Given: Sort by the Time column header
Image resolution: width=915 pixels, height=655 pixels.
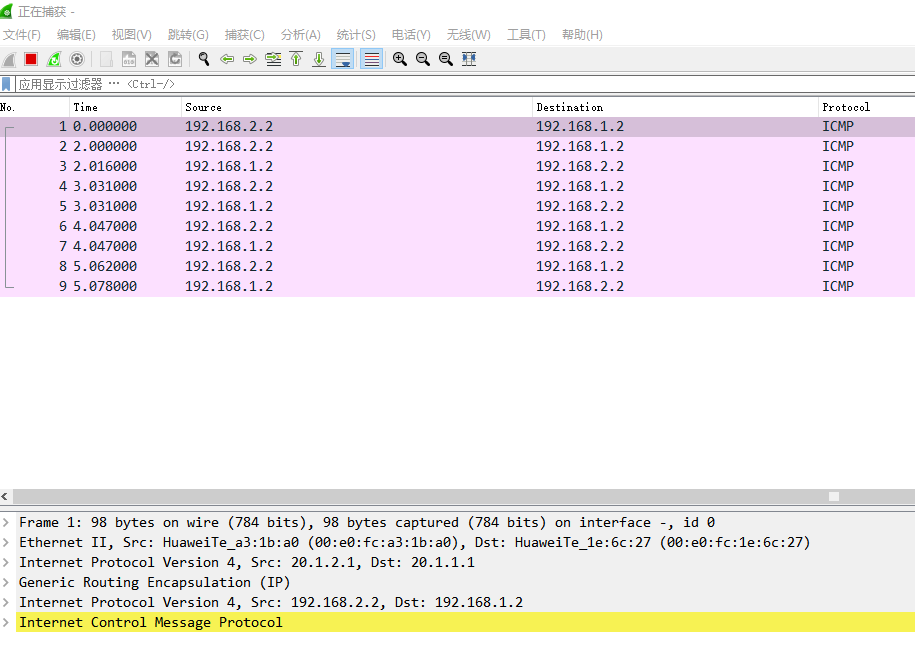Looking at the screenshot, I should (125, 107).
